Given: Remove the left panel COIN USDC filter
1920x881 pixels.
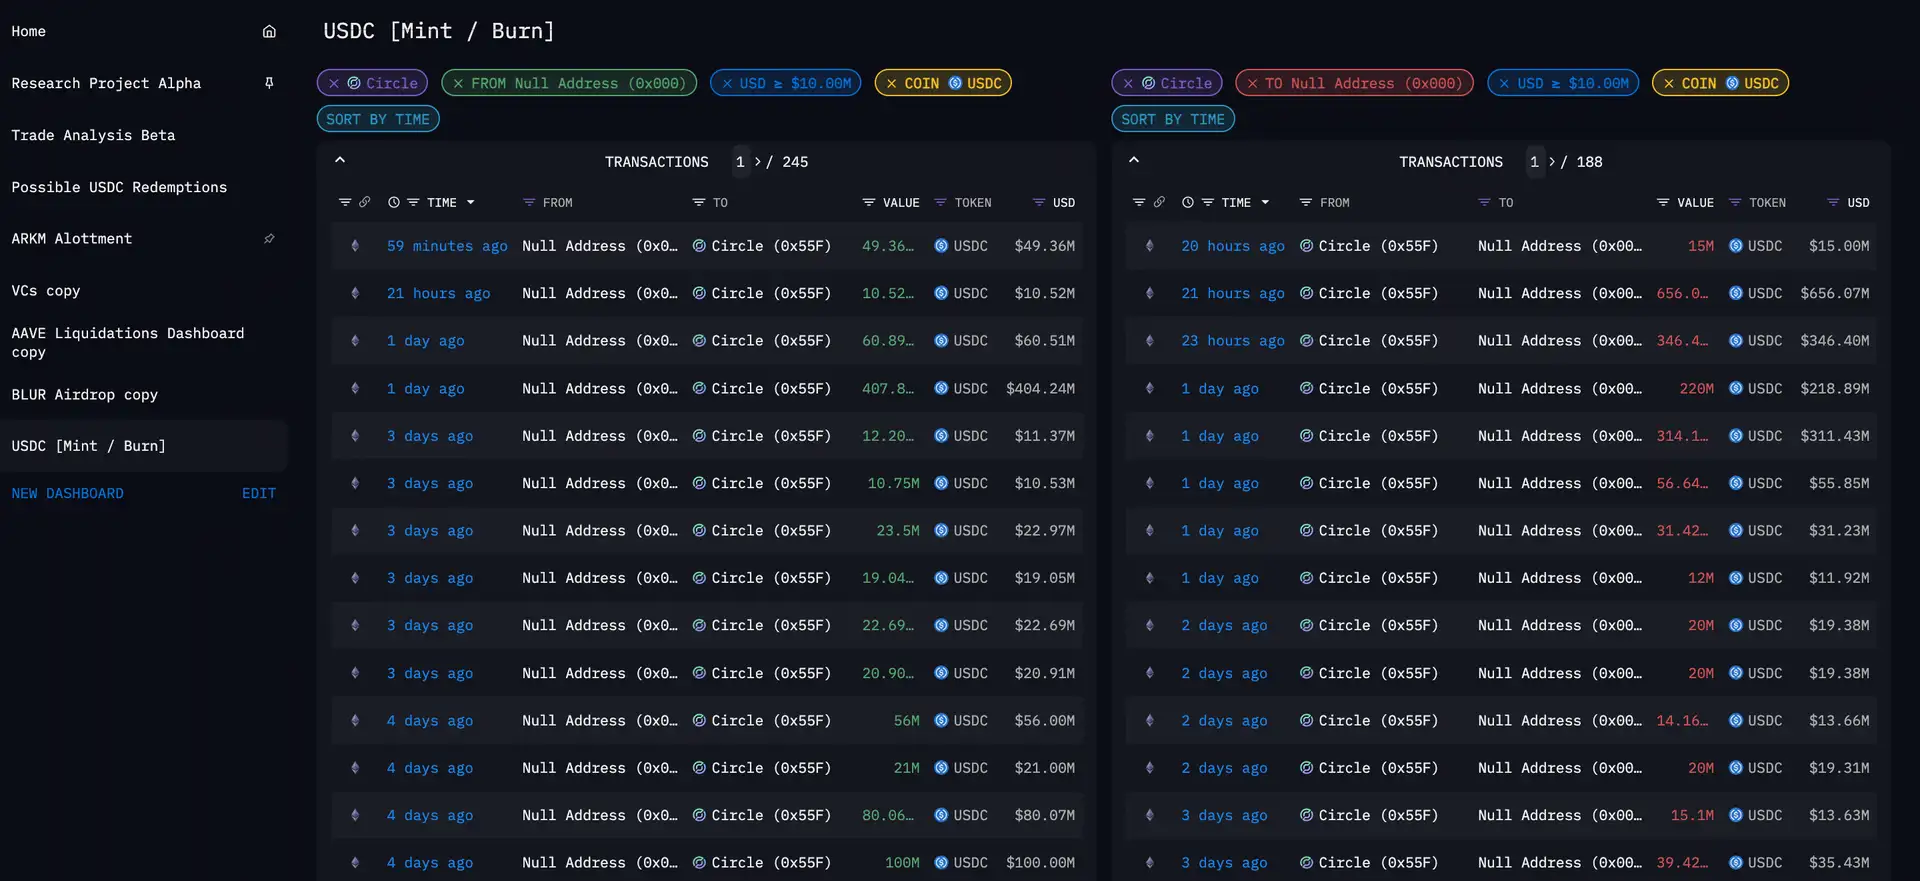Looking at the screenshot, I should coord(892,84).
